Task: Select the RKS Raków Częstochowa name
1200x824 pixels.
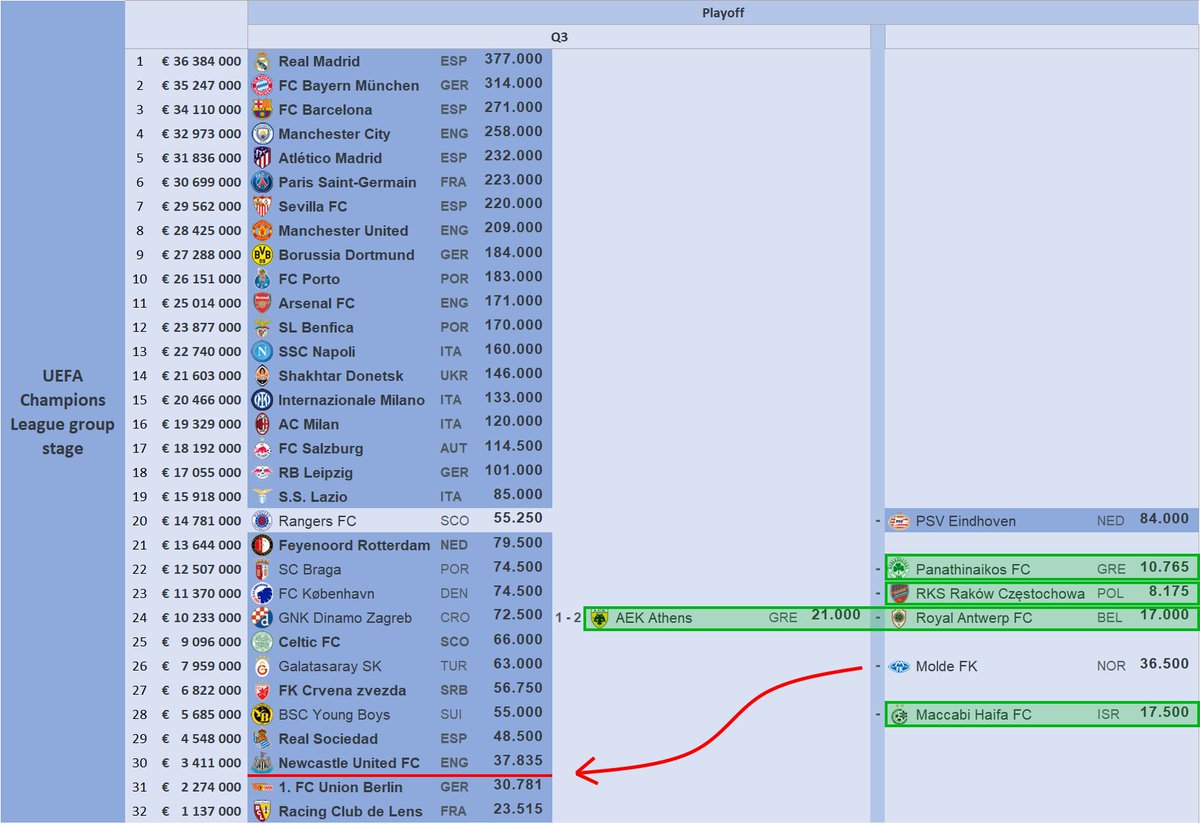Action: 1000,593
